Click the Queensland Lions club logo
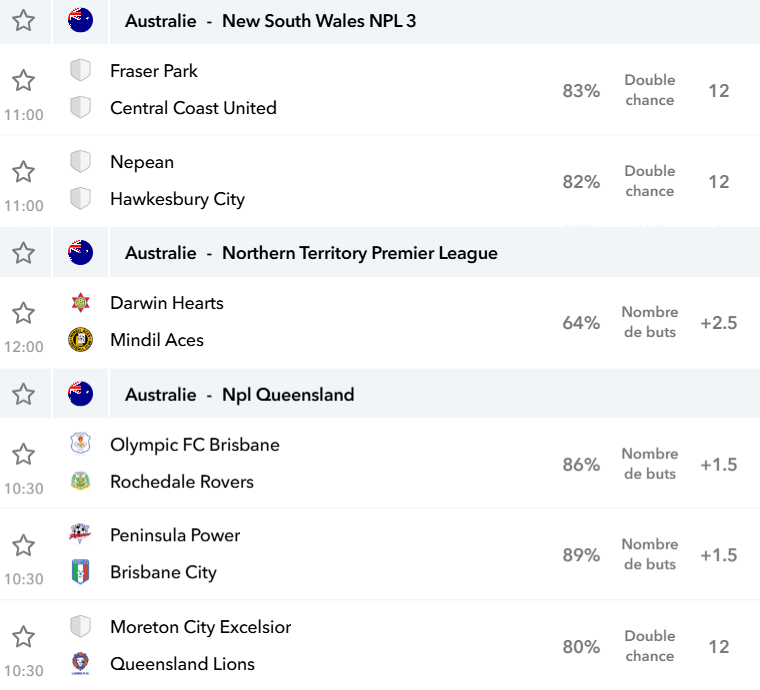The width and height of the screenshot is (760, 690). click(x=80, y=663)
